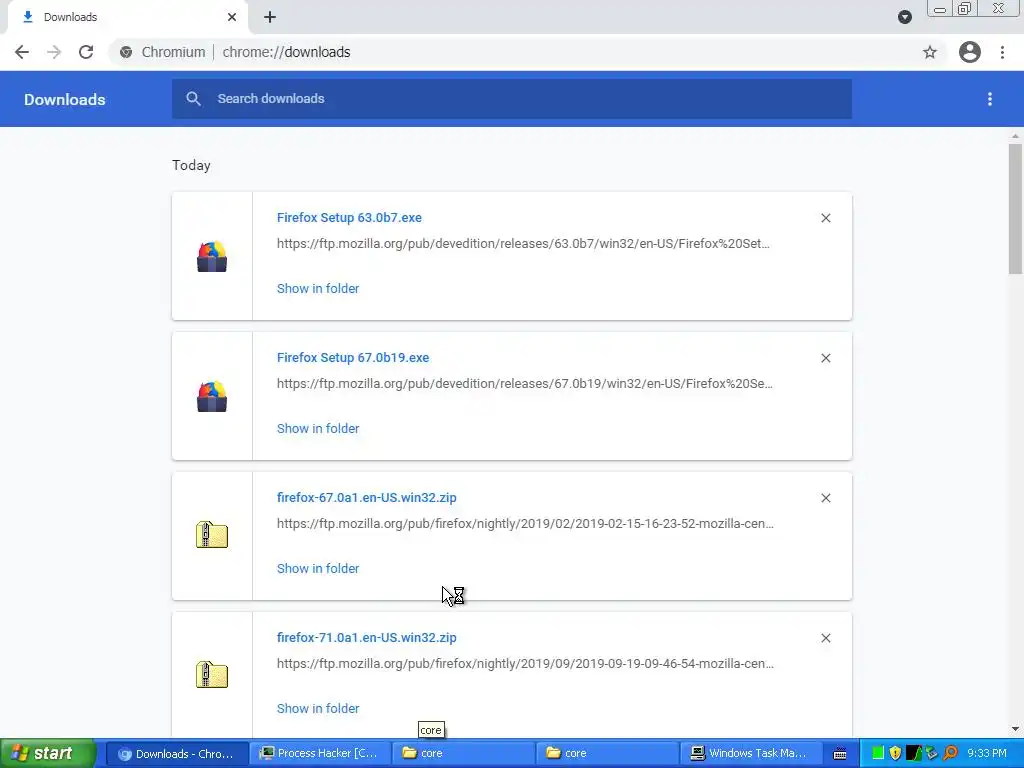1024x768 pixels.
Task: Switch to first core folder taskbar button
Action: [x=462, y=754]
